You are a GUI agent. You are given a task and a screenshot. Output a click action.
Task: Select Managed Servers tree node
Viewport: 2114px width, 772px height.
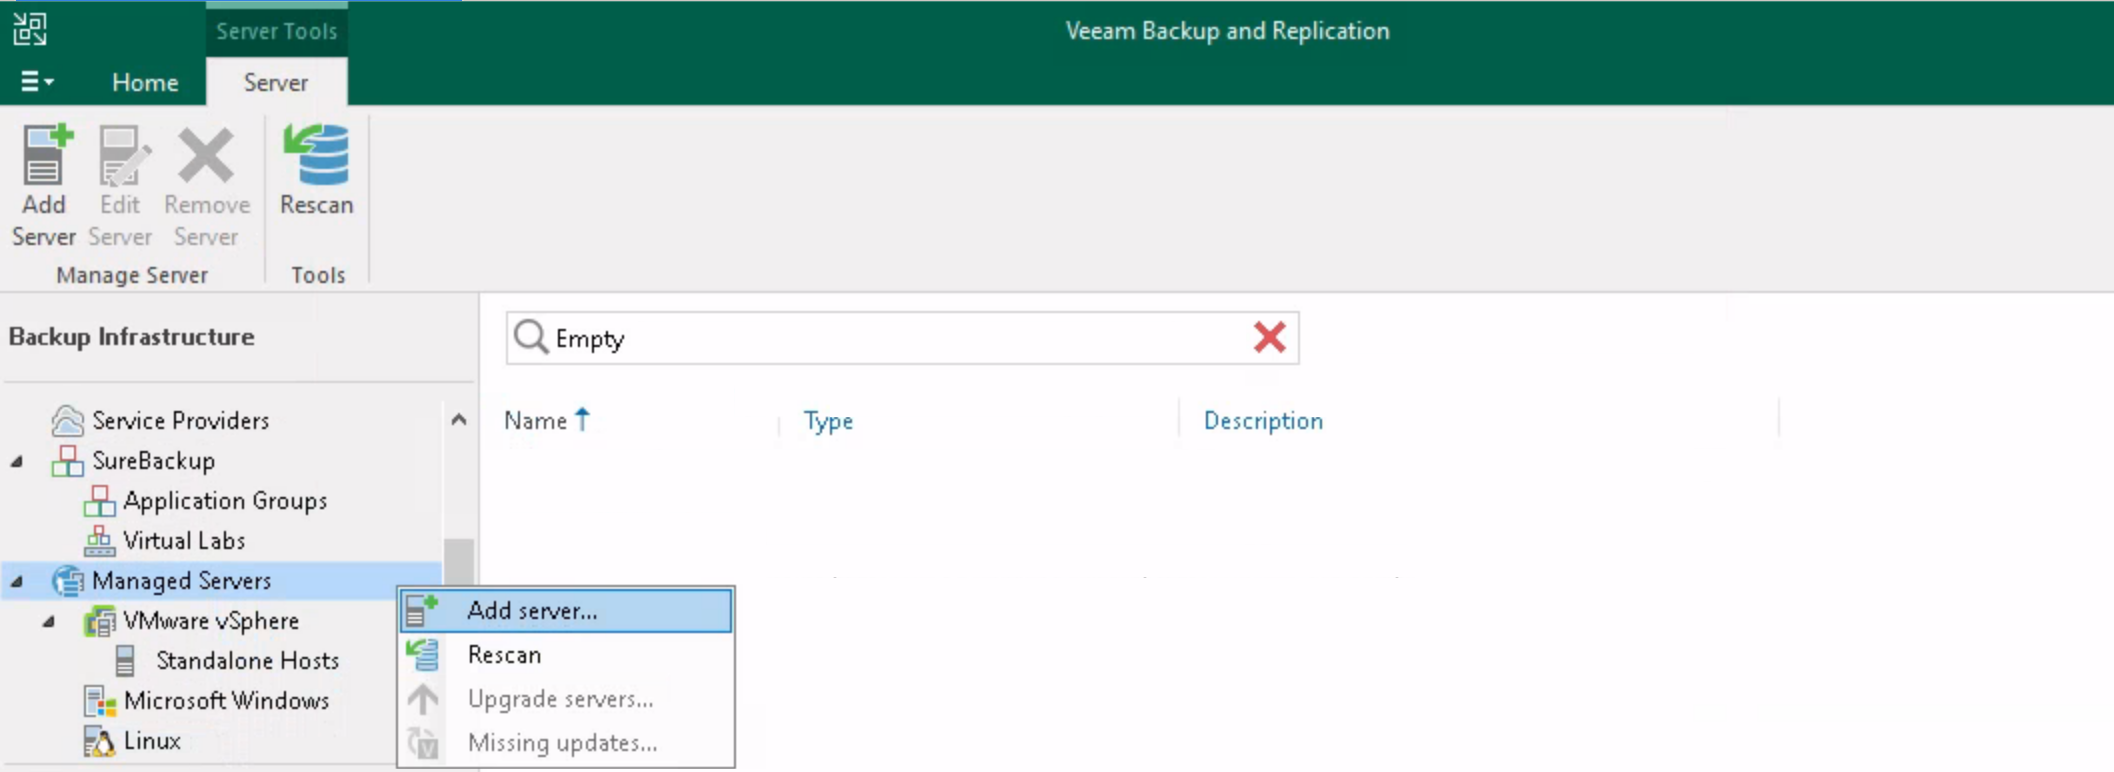[181, 581]
